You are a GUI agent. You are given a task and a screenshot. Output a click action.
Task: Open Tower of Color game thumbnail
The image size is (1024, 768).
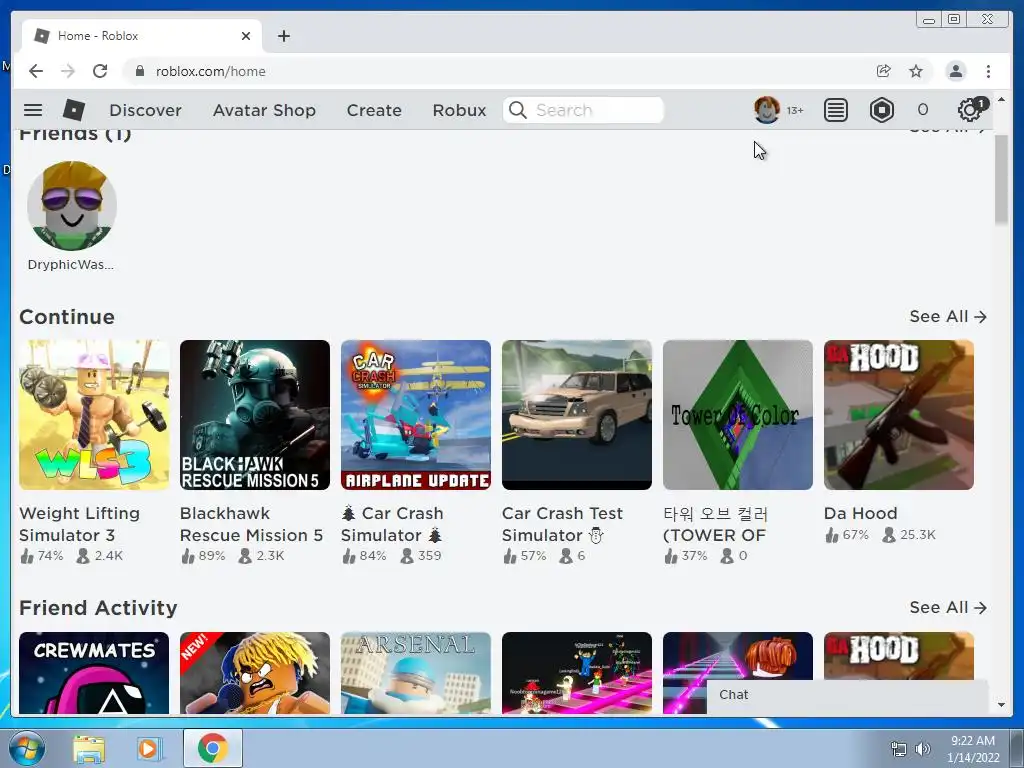(738, 415)
